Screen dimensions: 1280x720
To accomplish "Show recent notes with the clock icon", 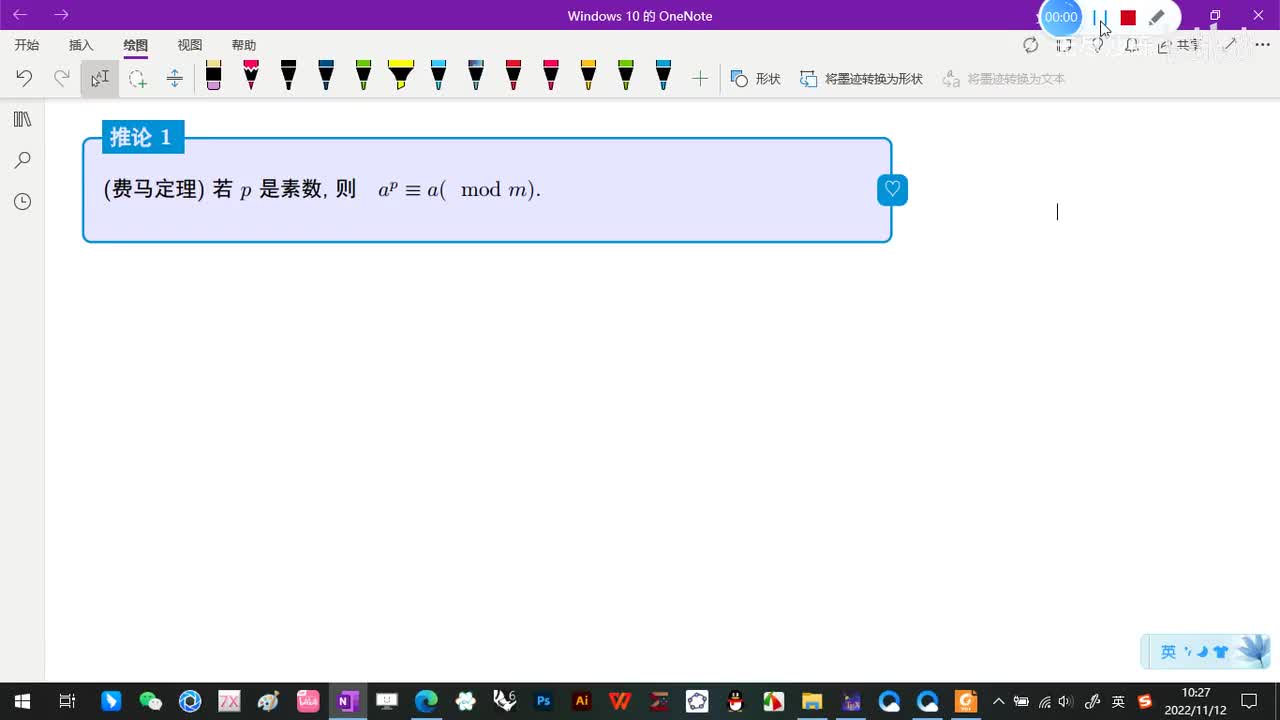I will (x=22, y=201).
